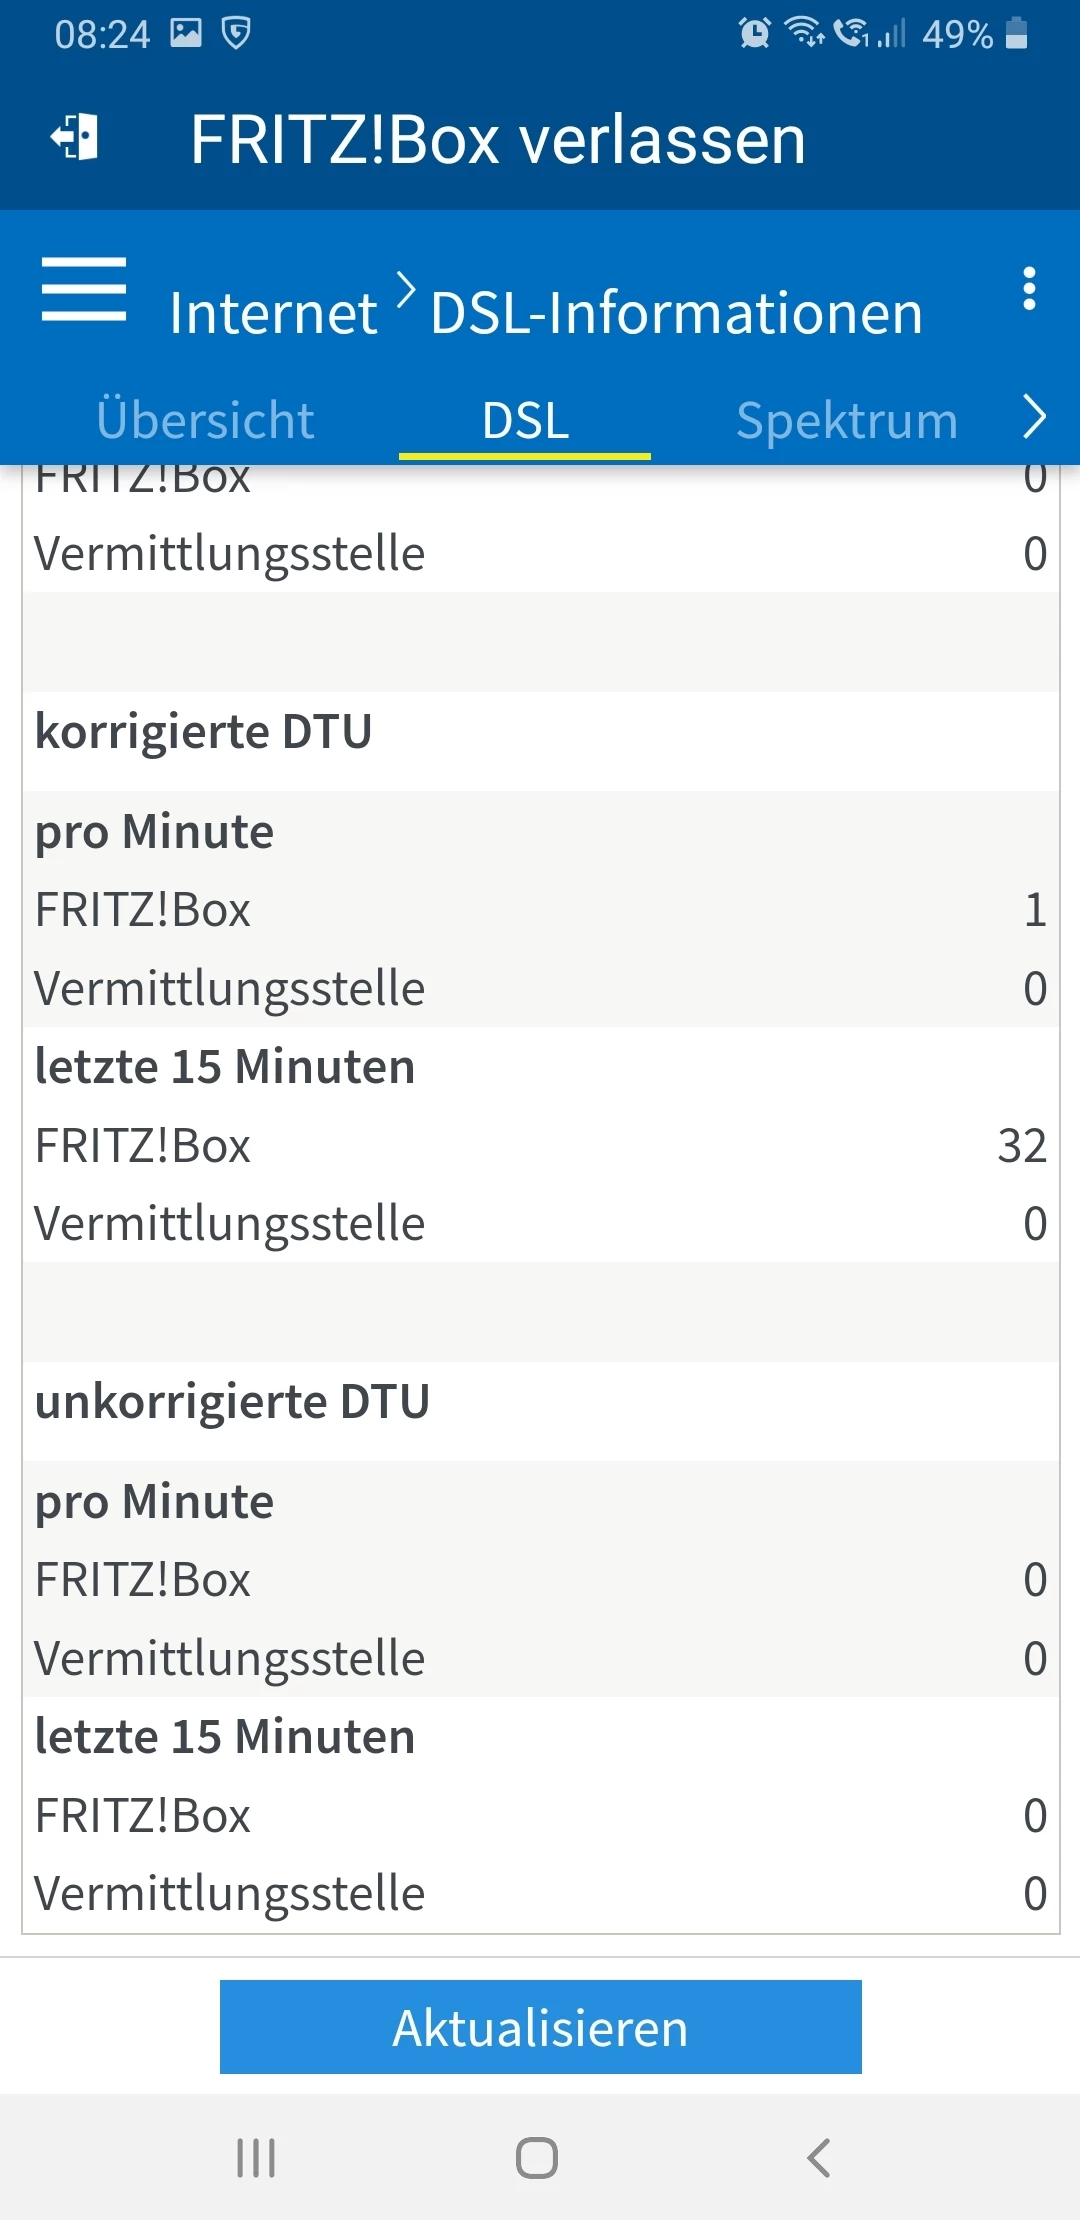The image size is (1080, 2220).
Task: Expand breadcrumb chevron after Internet
Action: coord(405,291)
